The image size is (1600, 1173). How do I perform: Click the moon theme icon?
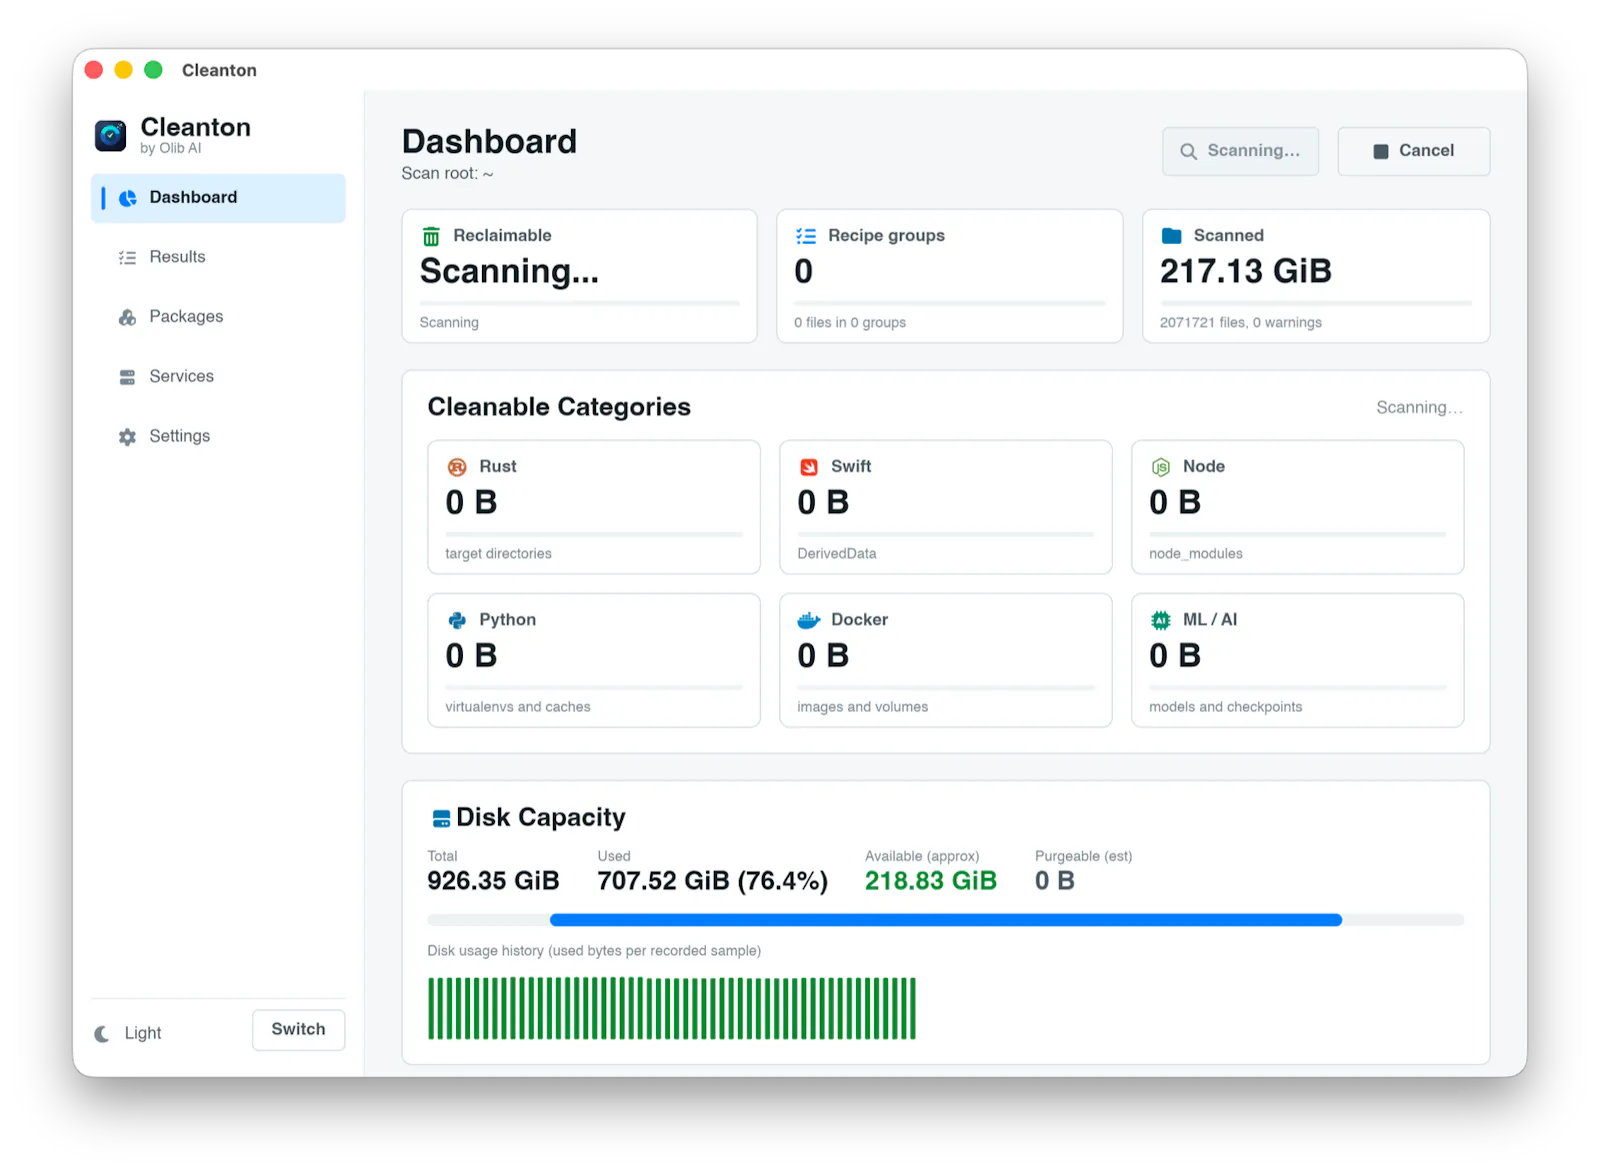pos(102,1034)
